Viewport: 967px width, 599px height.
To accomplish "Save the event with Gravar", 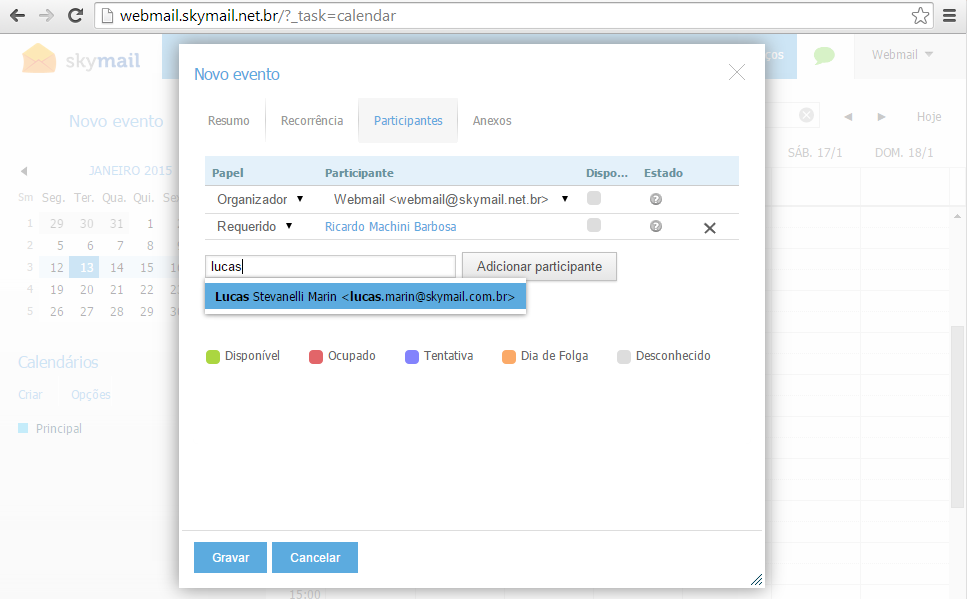I will point(231,558).
